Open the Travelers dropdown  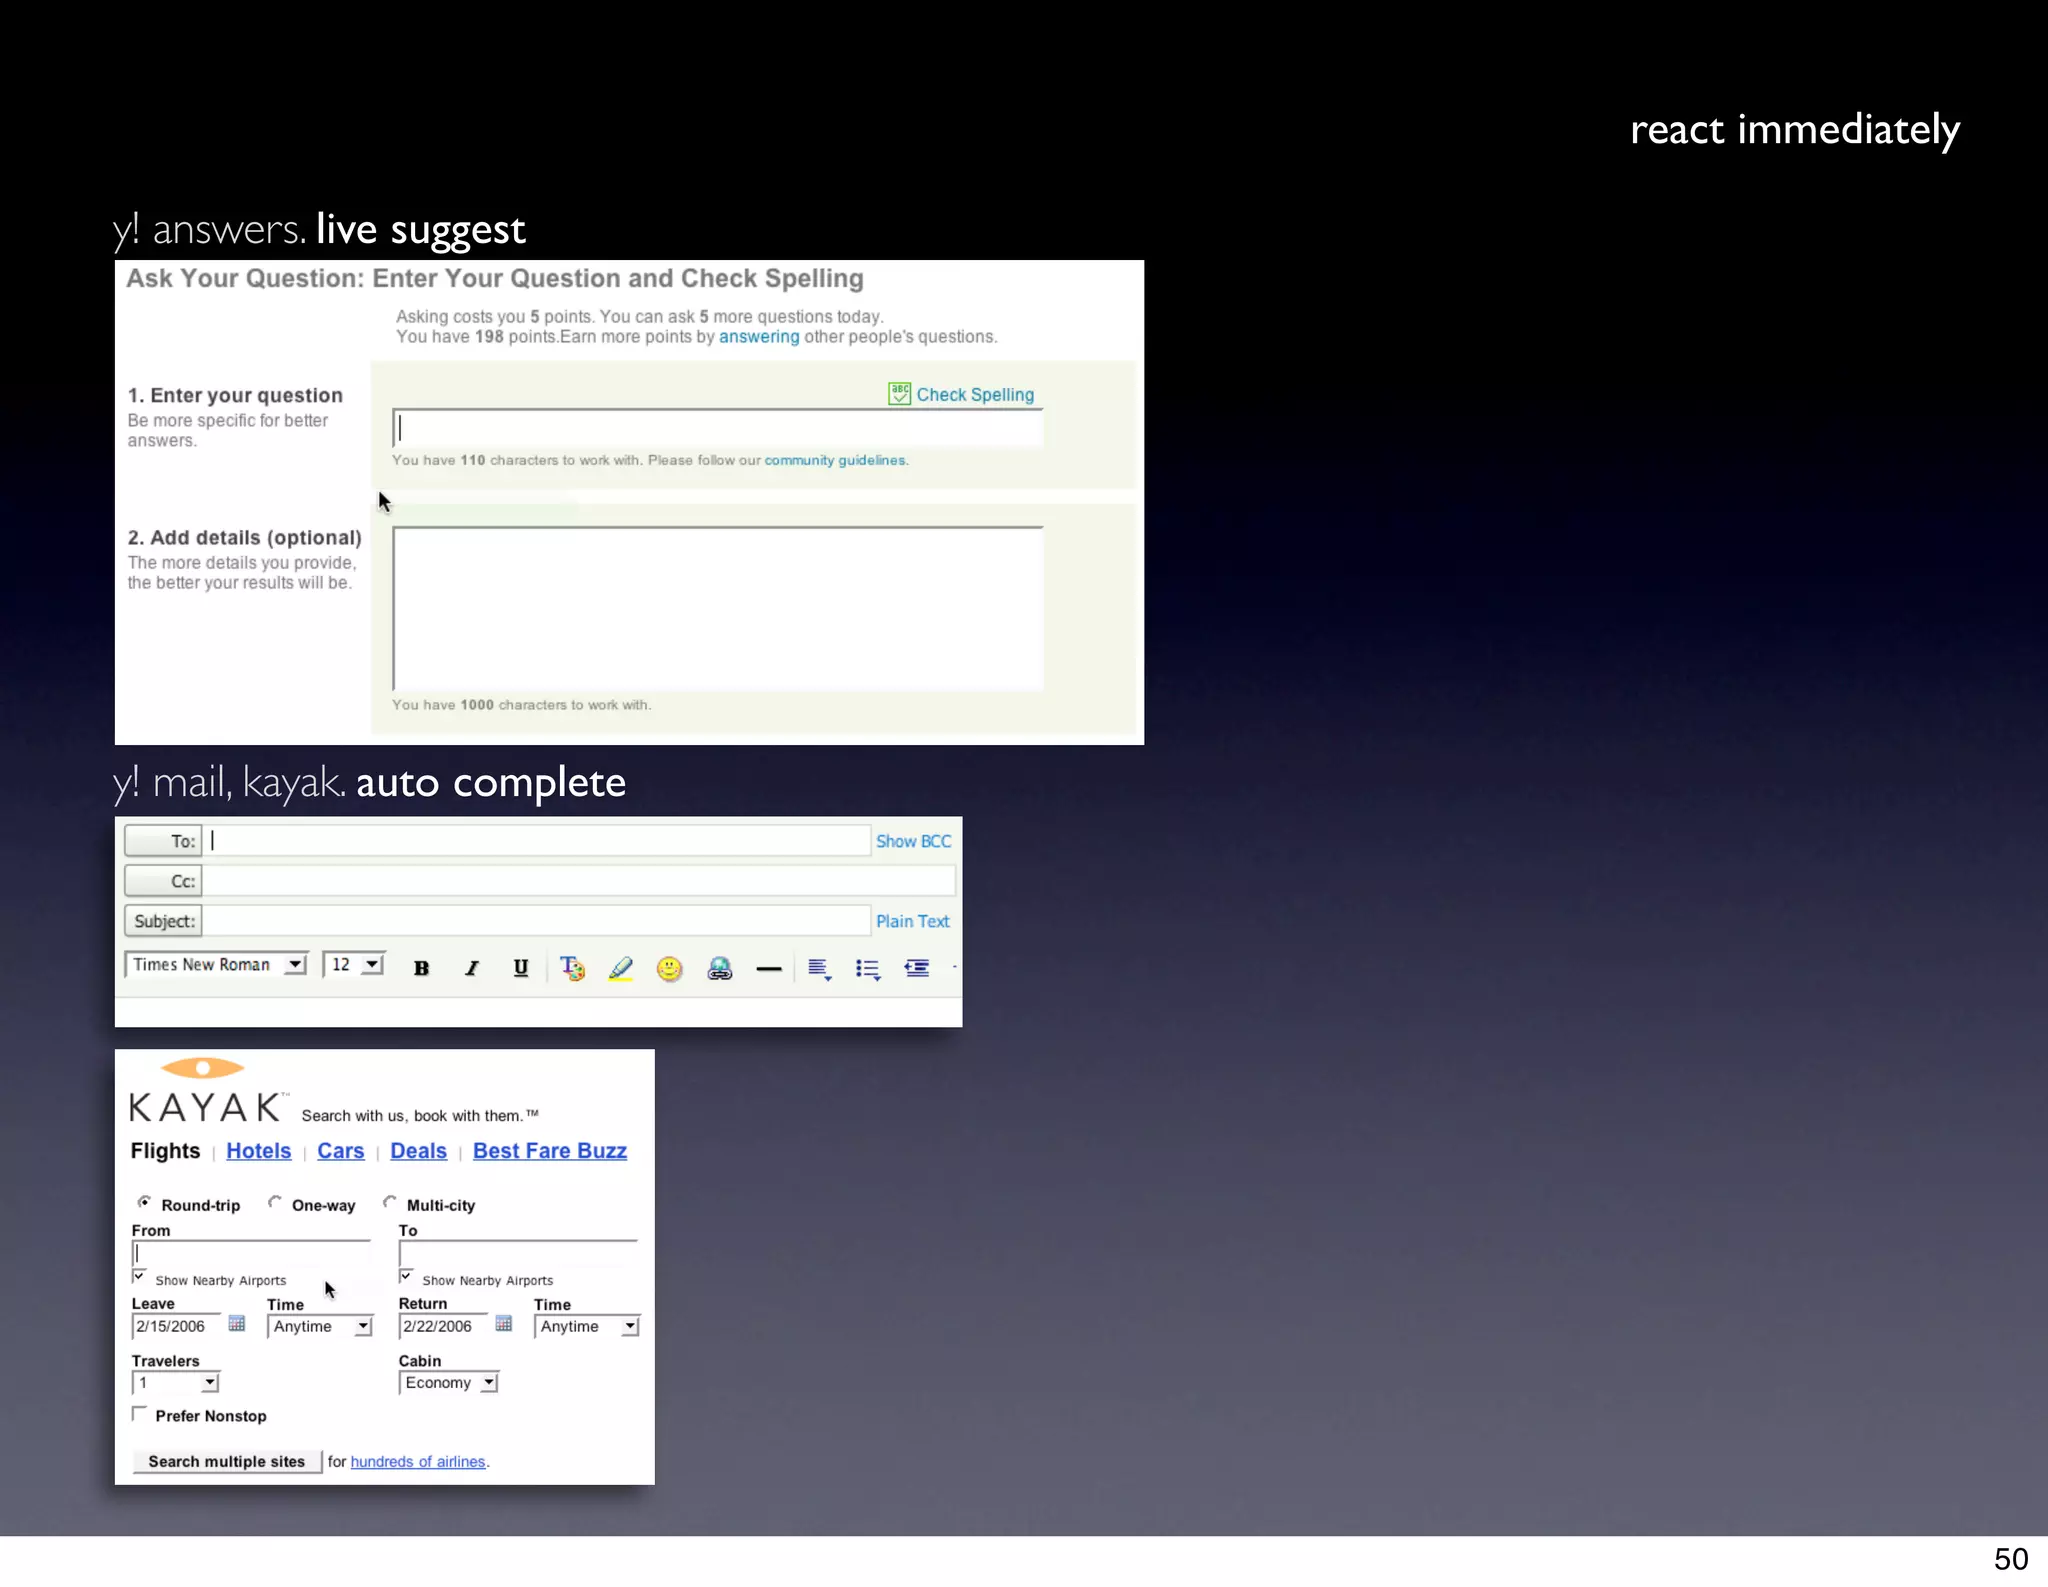(175, 1383)
